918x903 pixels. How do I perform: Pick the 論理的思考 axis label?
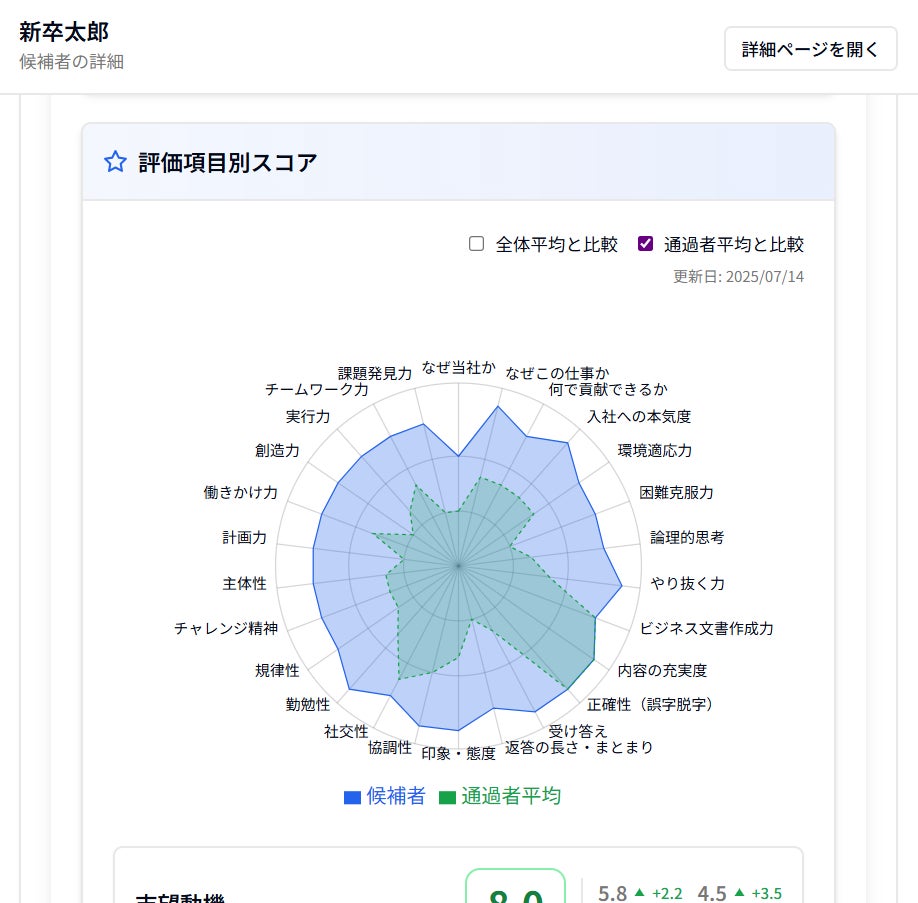pyautogui.click(x=687, y=538)
